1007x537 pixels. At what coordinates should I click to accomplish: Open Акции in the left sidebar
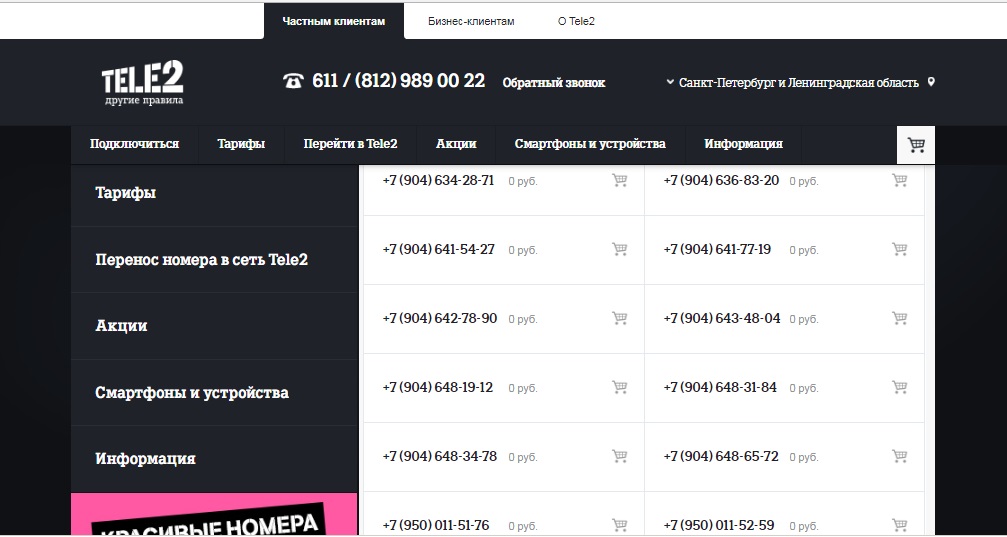(121, 326)
